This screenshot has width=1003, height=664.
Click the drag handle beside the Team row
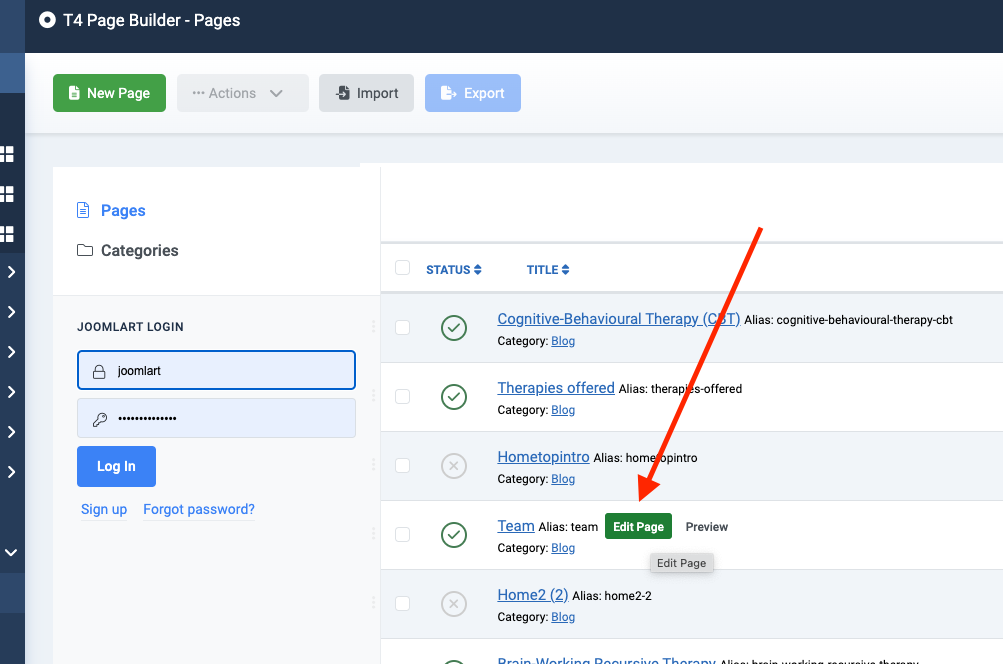374,534
